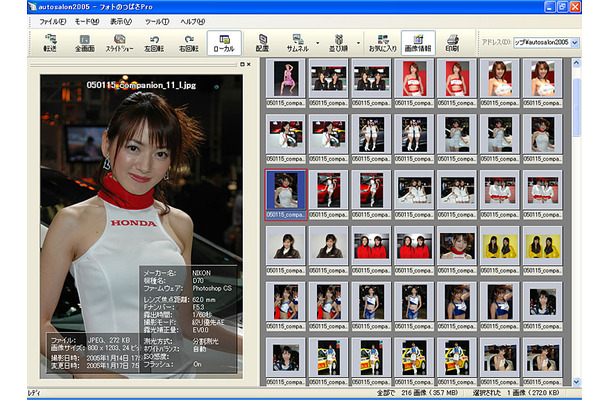Expand the アドレス address dropdown
This screenshot has width=610, height=400.
pyautogui.click(x=575, y=42)
